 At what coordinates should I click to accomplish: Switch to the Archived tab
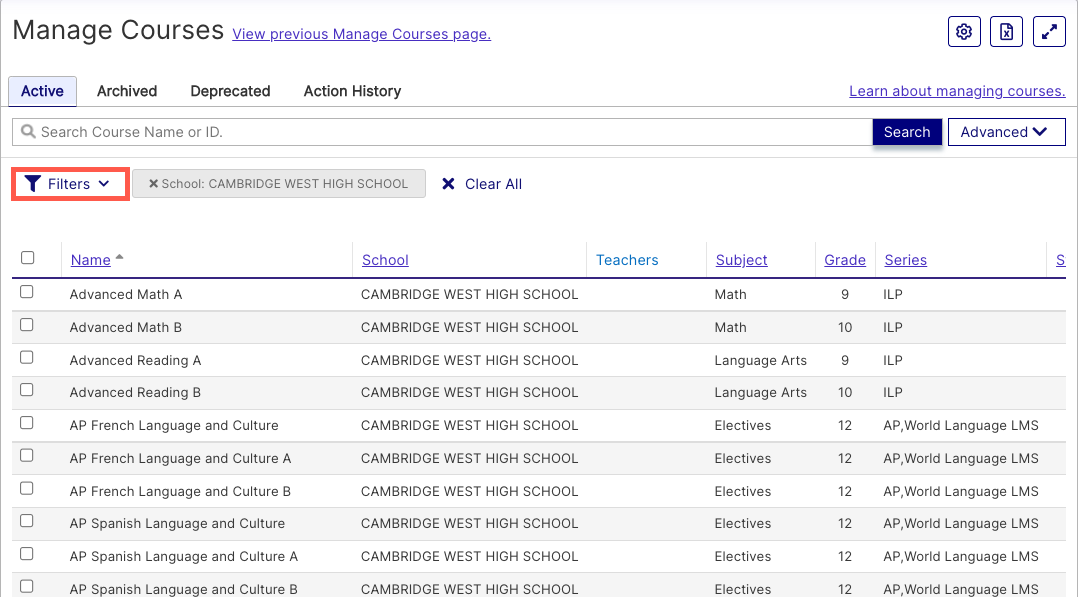tap(127, 91)
